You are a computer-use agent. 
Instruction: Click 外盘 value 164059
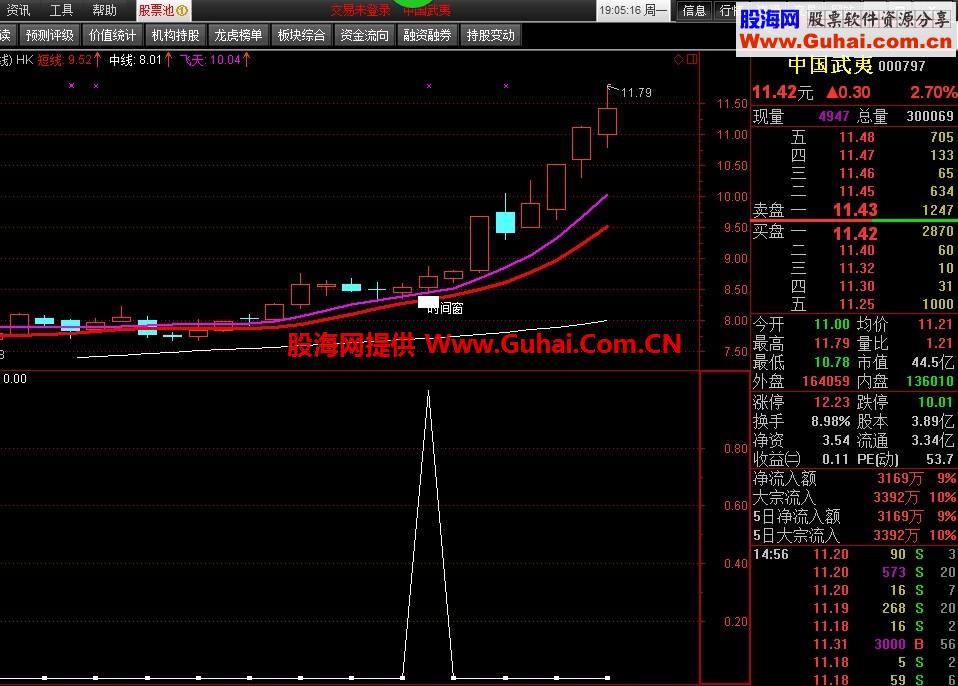(x=825, y=381)
